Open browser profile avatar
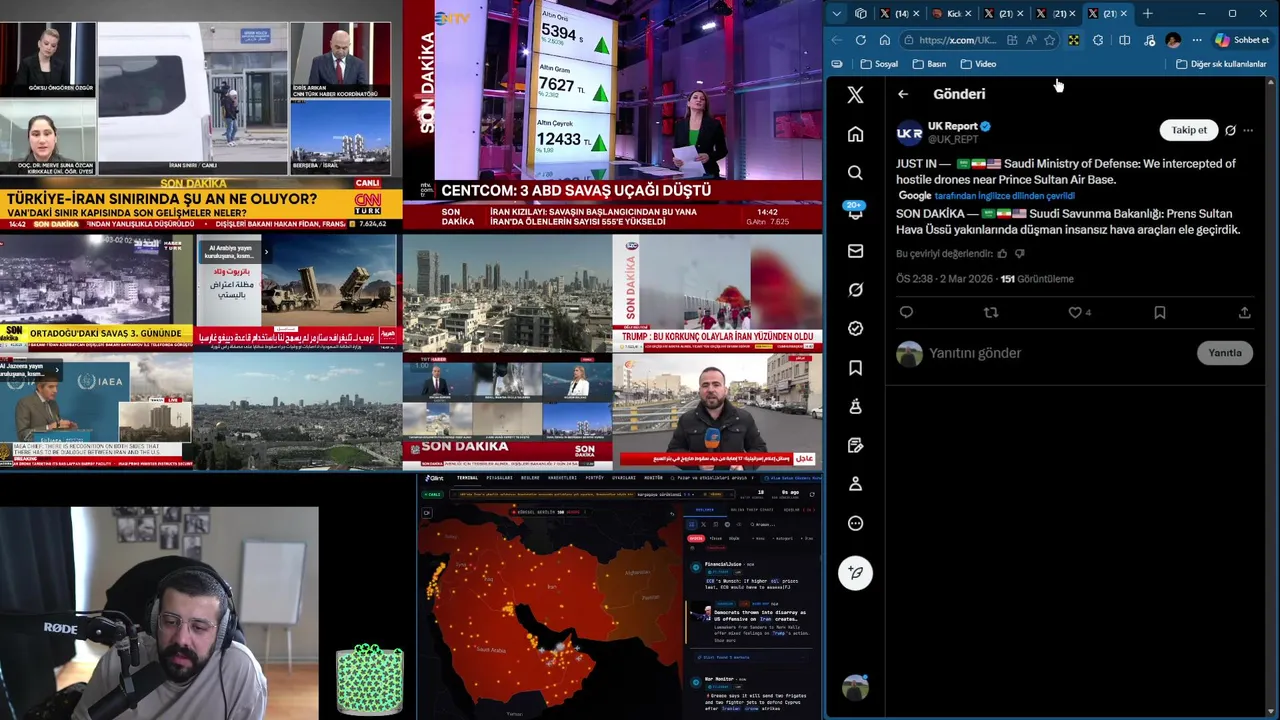 [x=1173, y=40]
